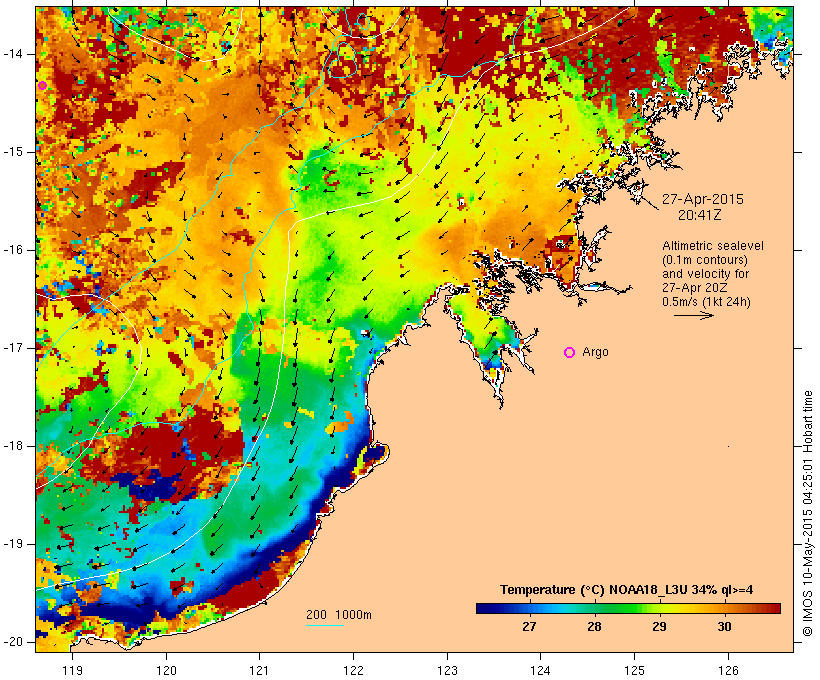
Task: Click the 120 longitude axis label
Action: [166, 670]
